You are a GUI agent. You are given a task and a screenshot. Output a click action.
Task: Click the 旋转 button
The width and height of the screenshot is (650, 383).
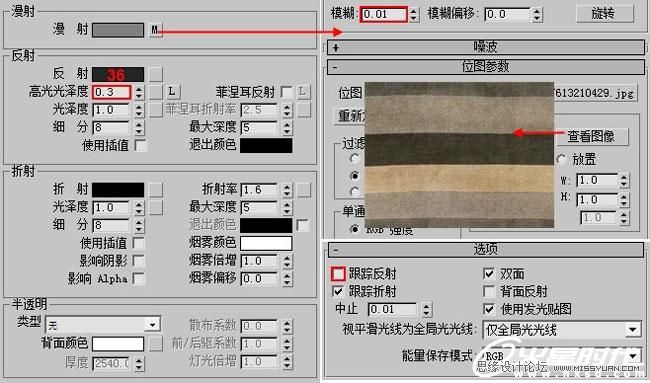[605, 14]
